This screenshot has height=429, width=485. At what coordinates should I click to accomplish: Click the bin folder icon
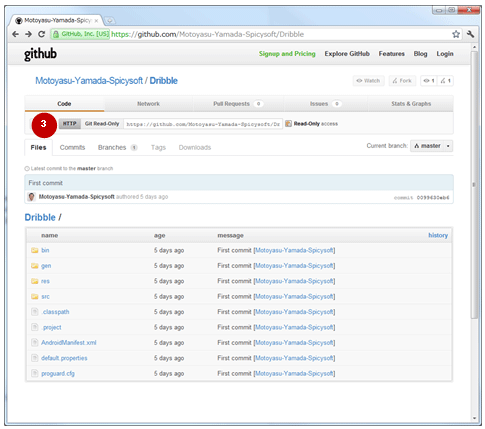click(34, 250)
